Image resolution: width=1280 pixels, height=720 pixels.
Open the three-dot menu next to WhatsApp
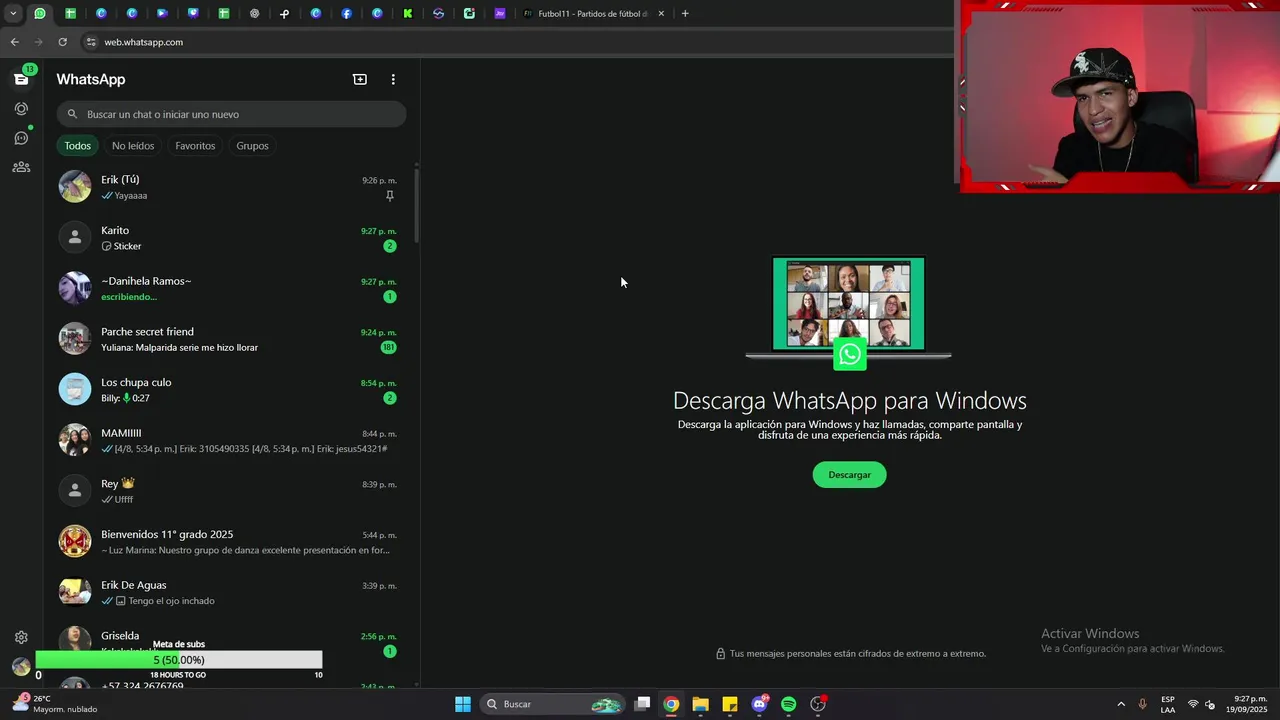pyautogui.click(x=393, y=79)
